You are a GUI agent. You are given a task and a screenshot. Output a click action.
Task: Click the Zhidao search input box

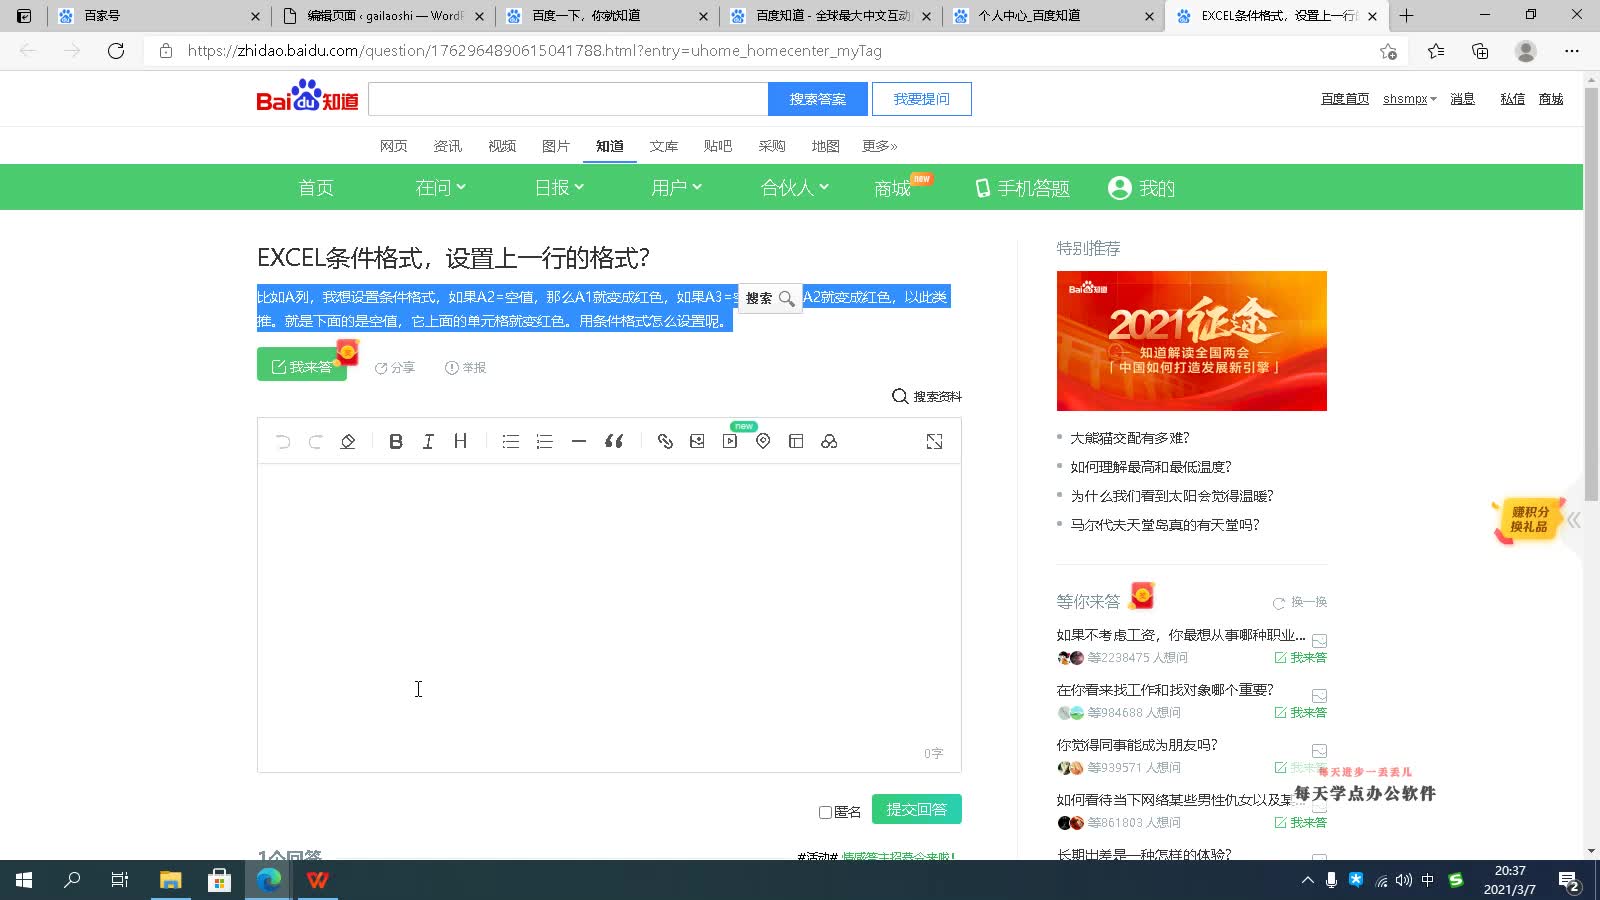point(568,99)
